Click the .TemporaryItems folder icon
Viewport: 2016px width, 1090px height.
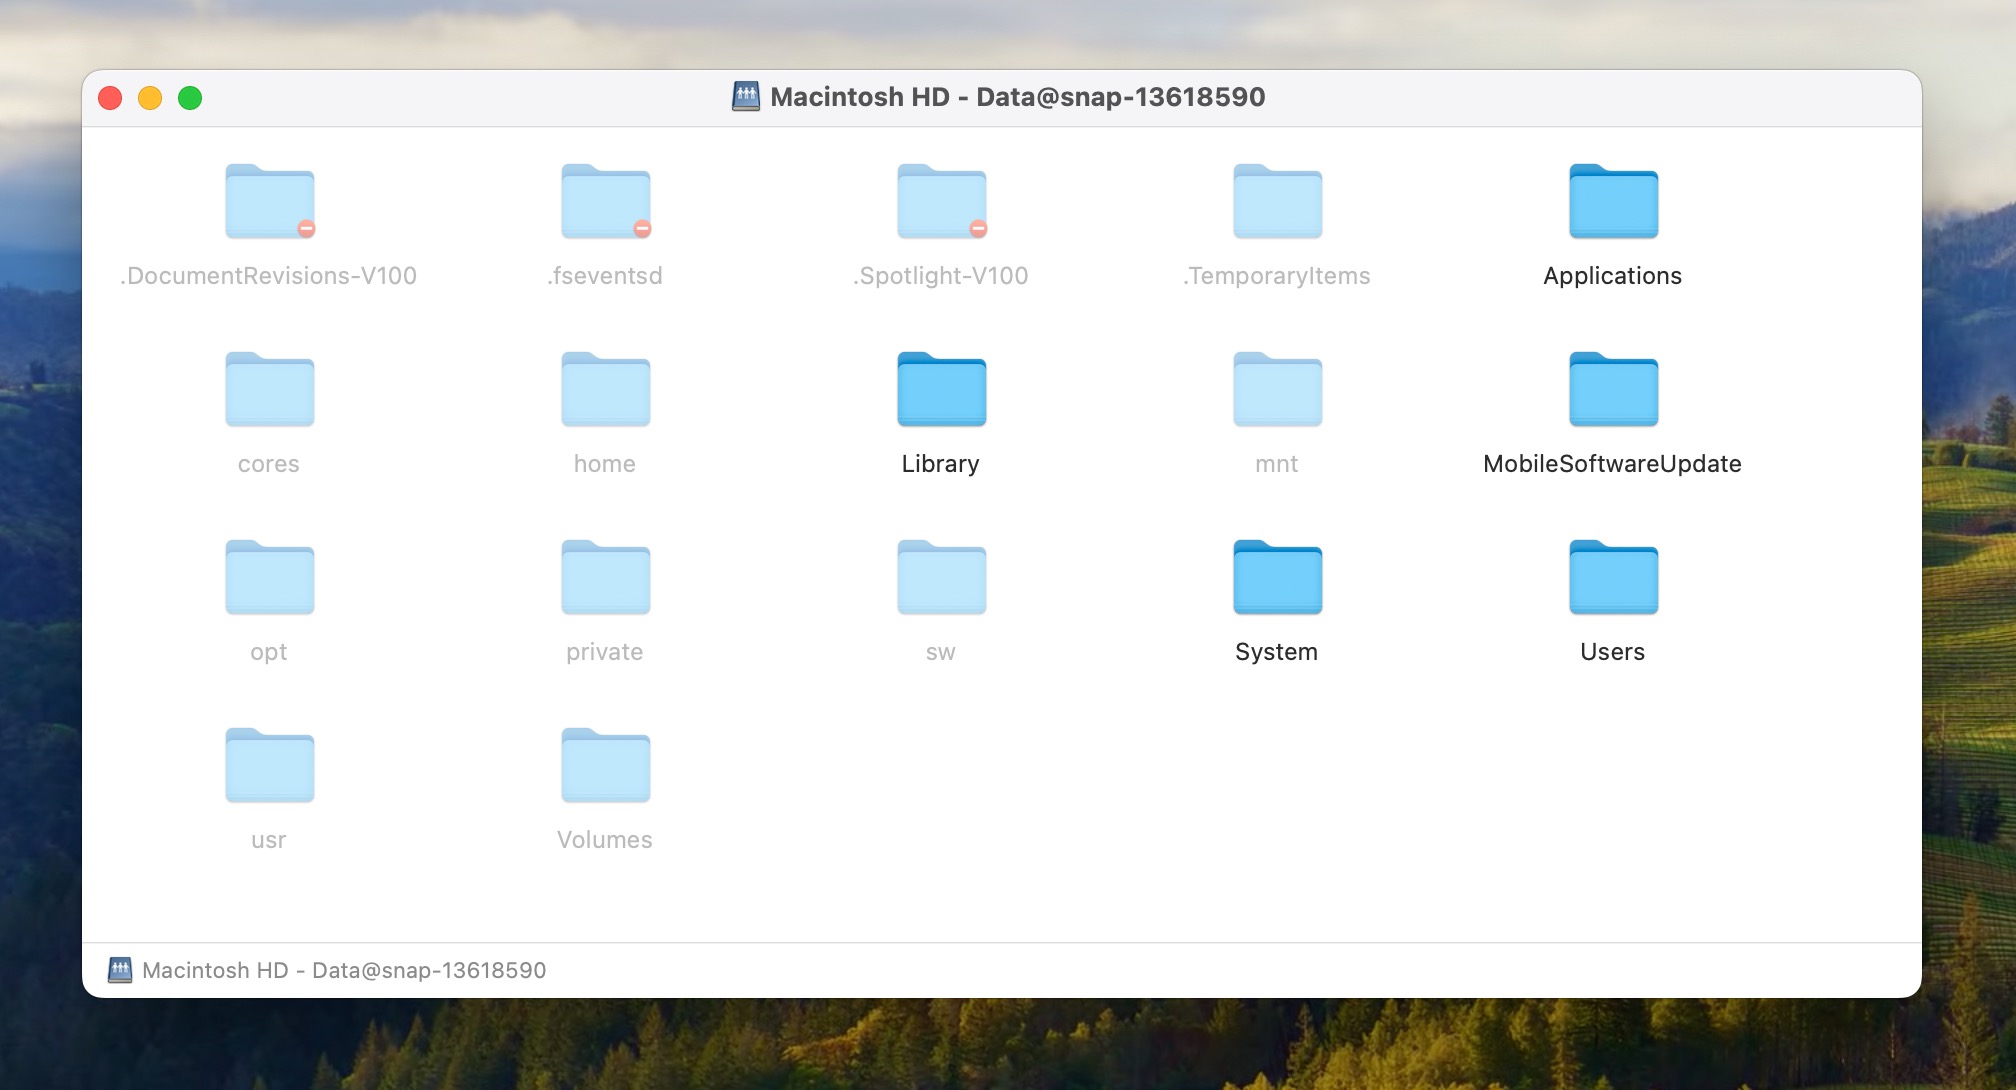coord(1277,202)
